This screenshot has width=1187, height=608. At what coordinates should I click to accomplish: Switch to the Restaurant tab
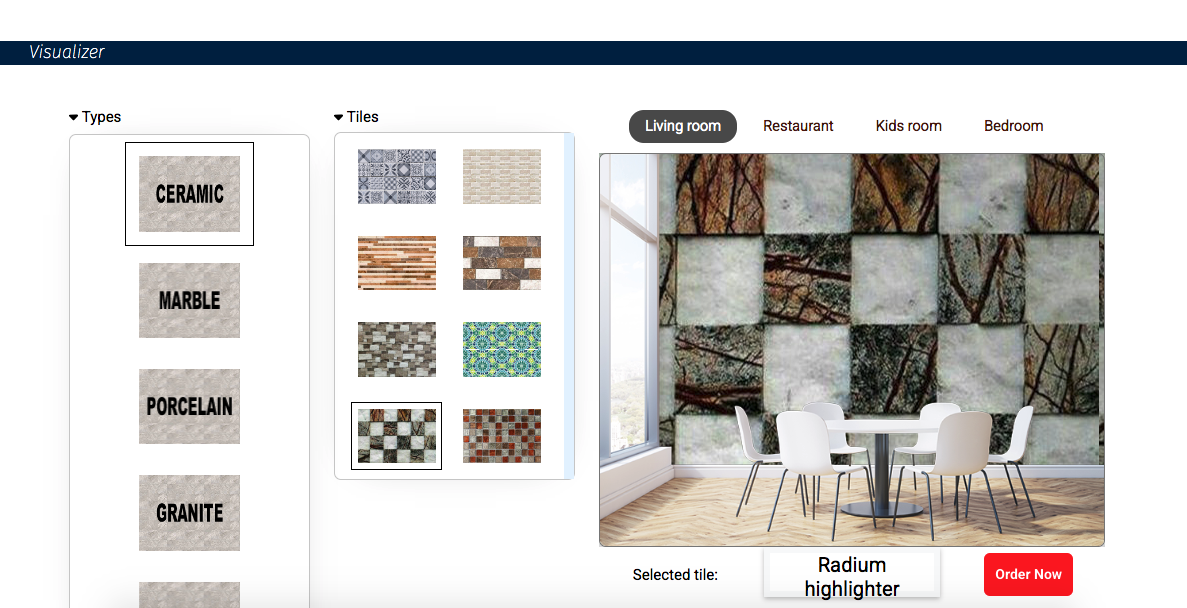click(798, 126)
